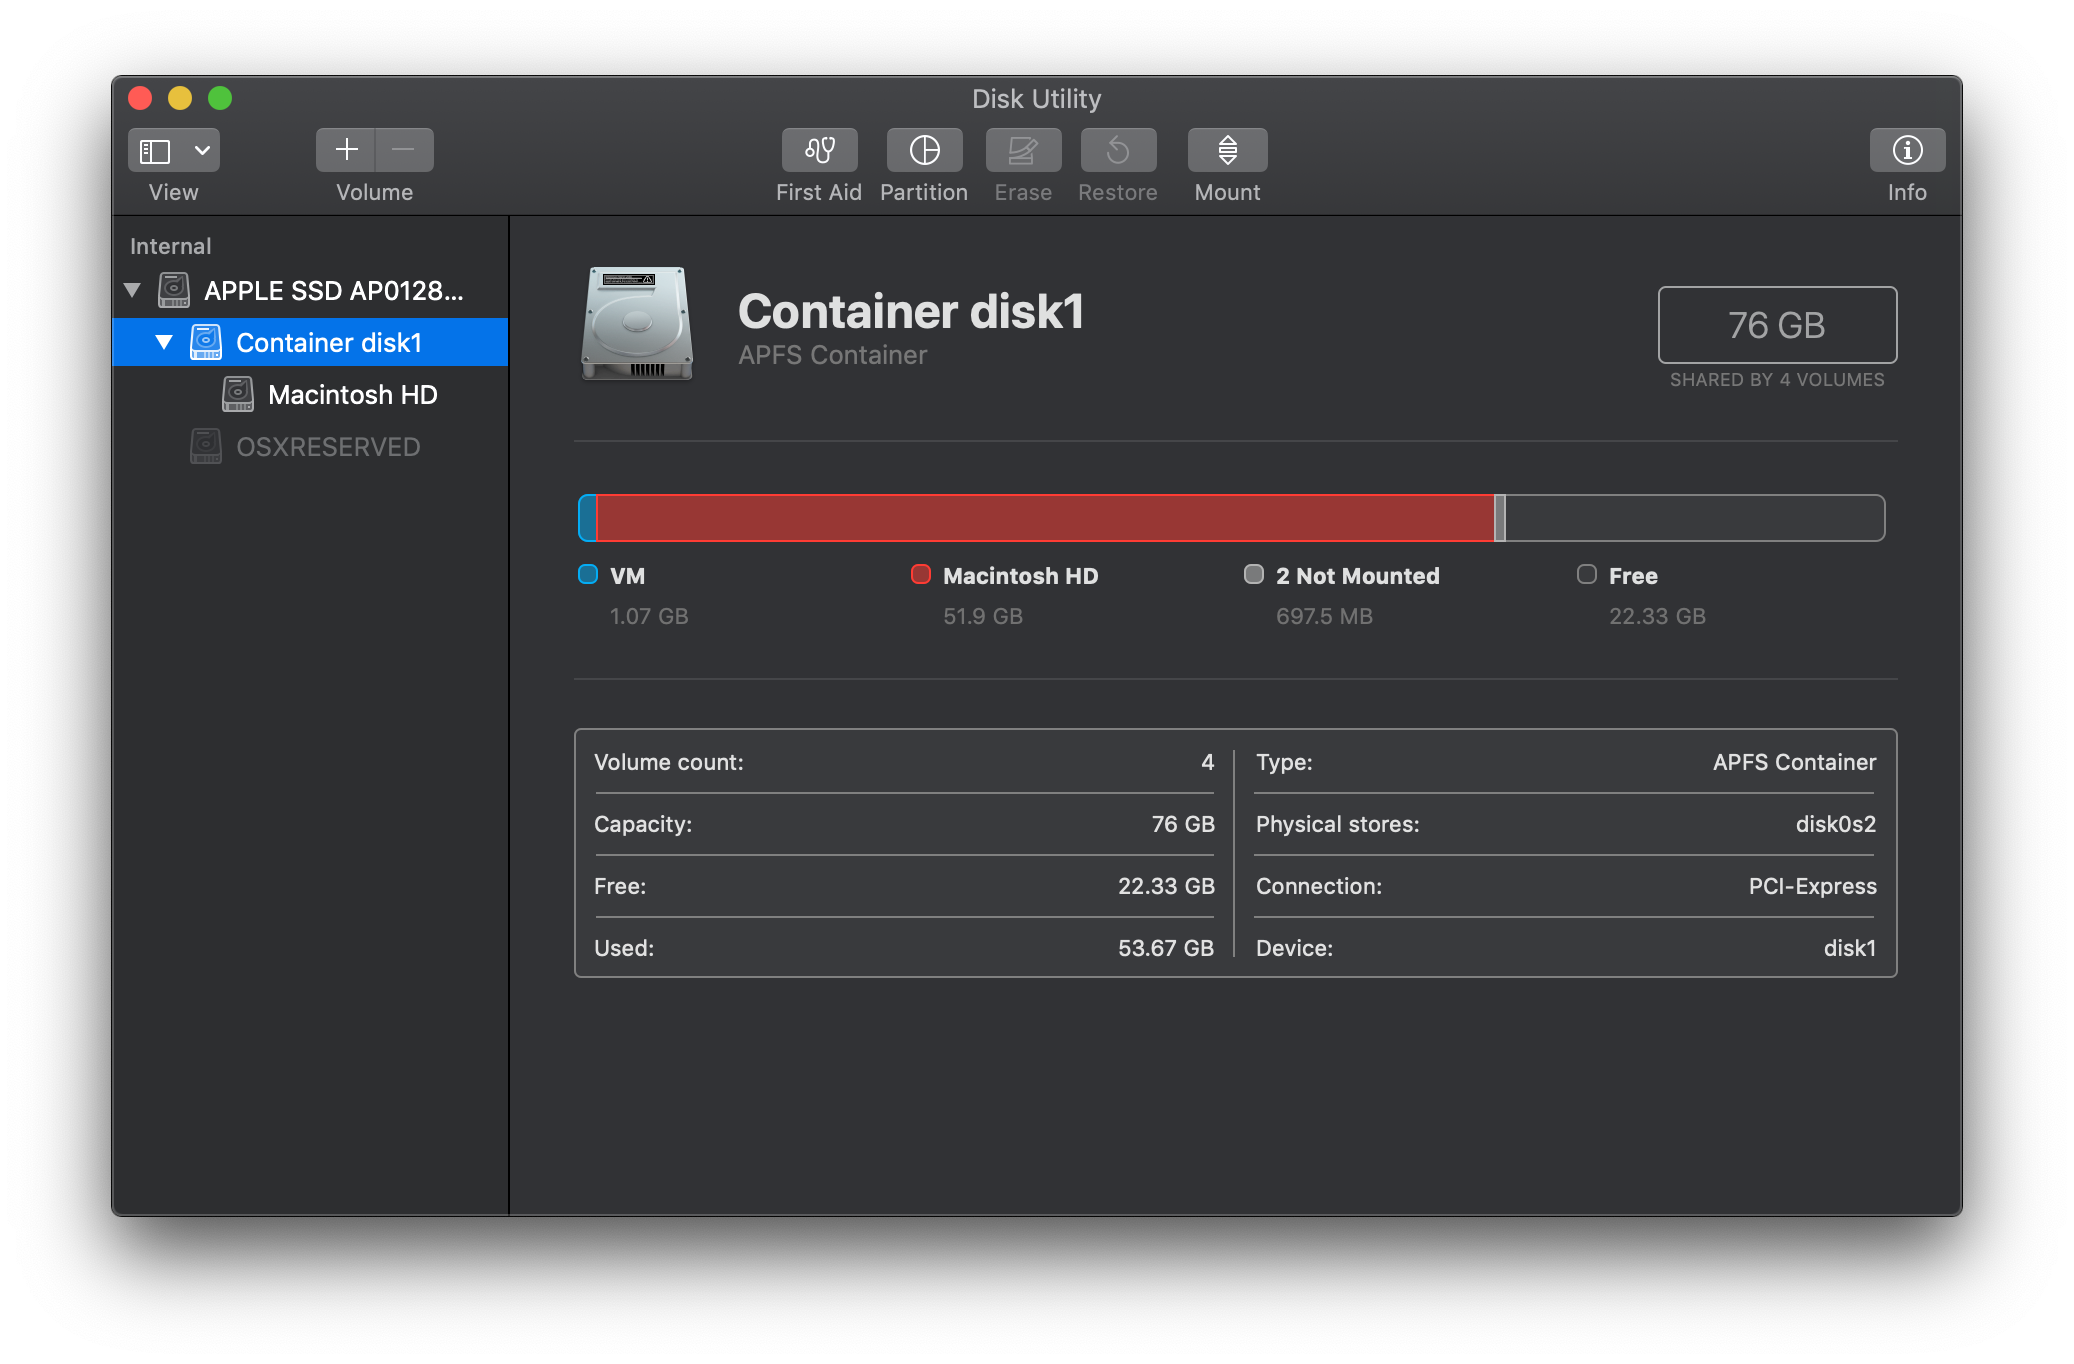Click the Physical stores disk0s2 value

click(x=1835, y=824)
